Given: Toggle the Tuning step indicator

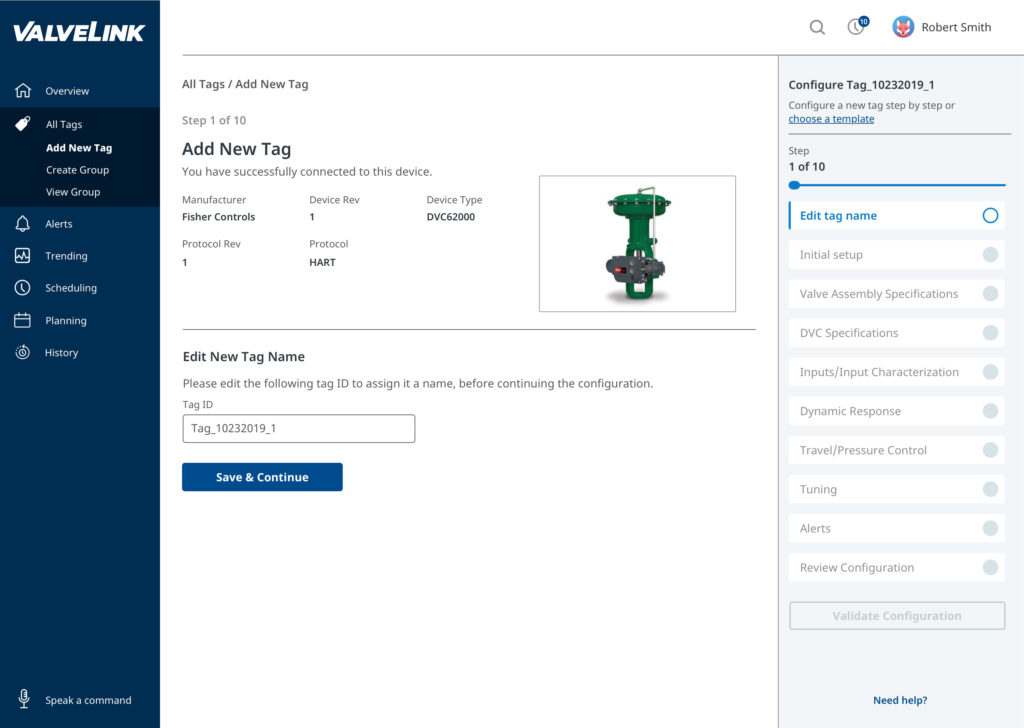Looking at the screenshot, I should click(x=990, y=489).
